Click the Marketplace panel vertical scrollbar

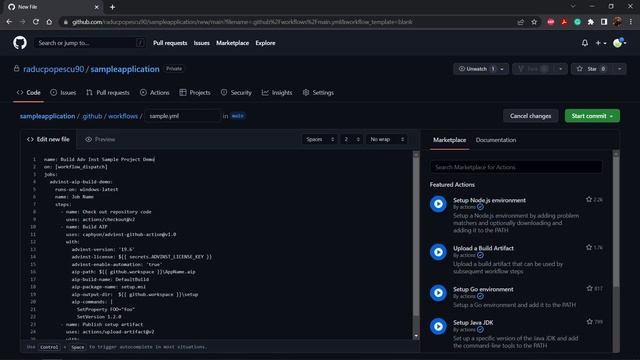(x=616, y=251)
